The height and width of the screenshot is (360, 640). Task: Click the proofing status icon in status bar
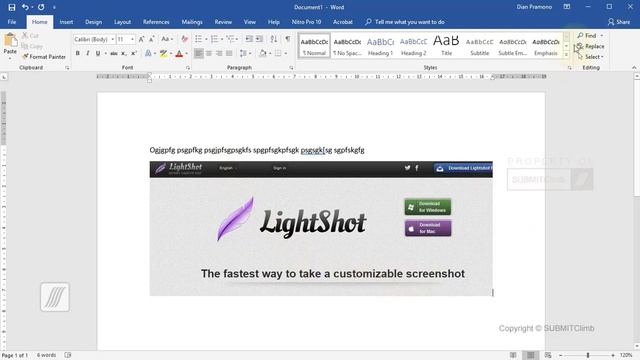click(68, 355)
